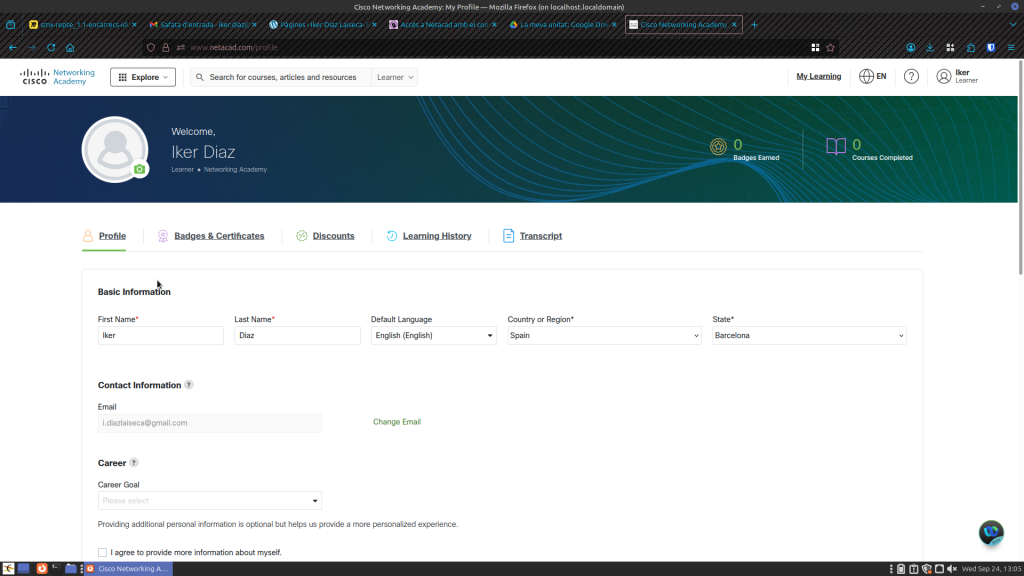Click the browser reload page icon
The image size is (1024, 576).
pyautogui.click(x=51, y=47)
